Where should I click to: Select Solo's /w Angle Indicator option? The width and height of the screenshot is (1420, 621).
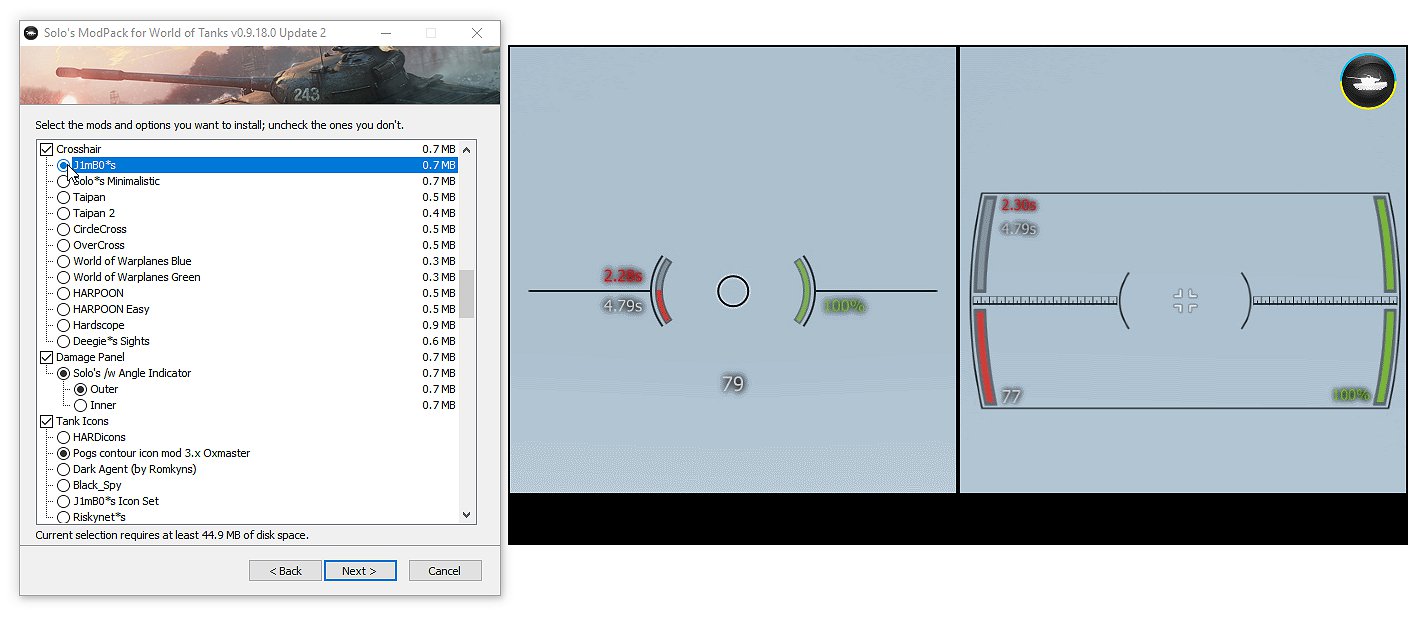point(64,373)
